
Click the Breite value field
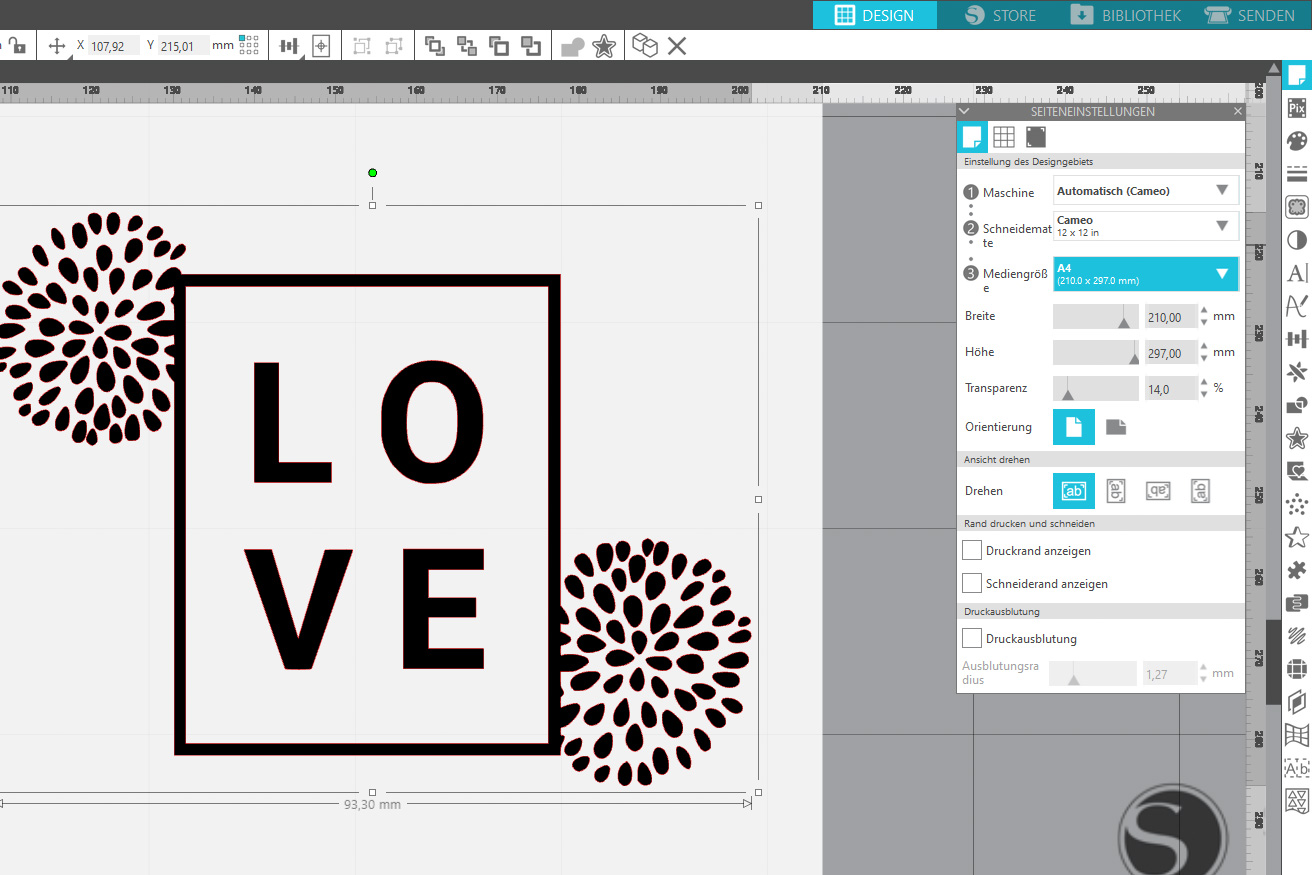click(1170, 317)
